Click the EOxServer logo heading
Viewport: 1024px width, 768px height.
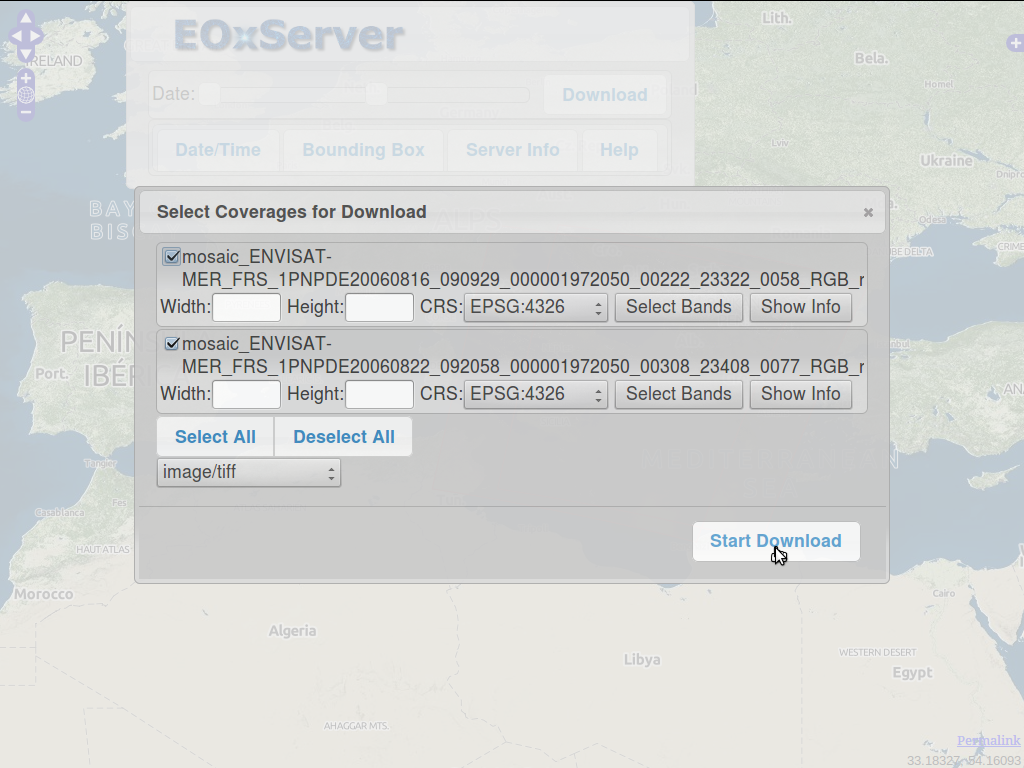pos(289,35)
